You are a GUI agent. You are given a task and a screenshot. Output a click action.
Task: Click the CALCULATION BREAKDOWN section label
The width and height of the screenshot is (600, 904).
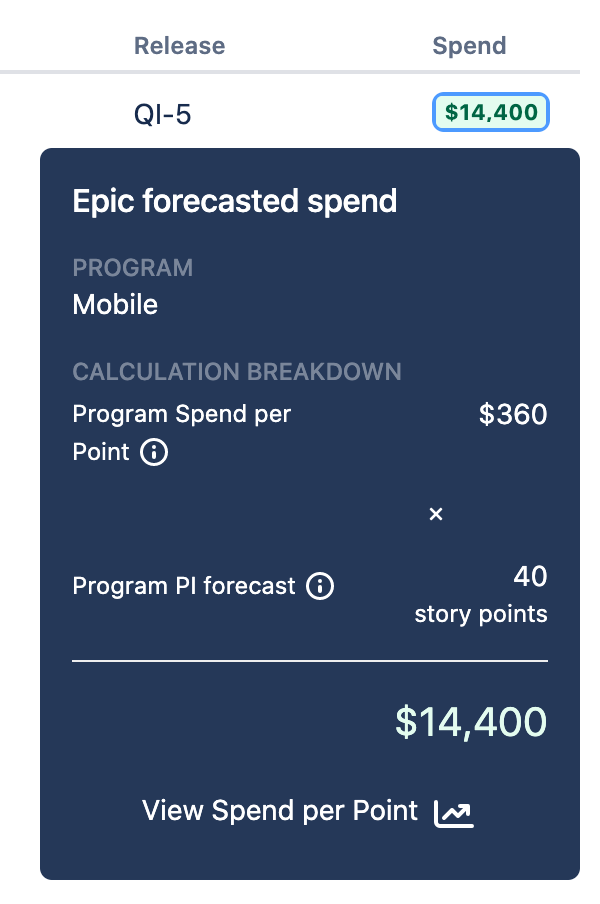[236, 372]
